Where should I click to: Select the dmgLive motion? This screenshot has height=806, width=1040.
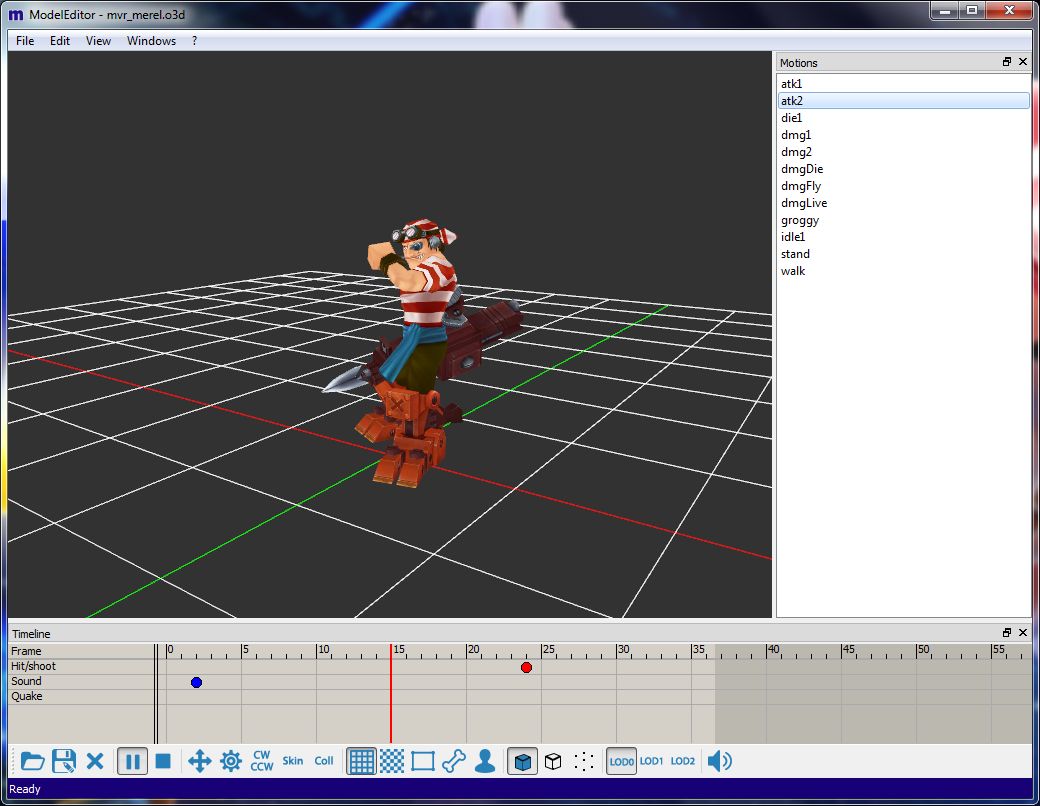click(x=903, y=203)
